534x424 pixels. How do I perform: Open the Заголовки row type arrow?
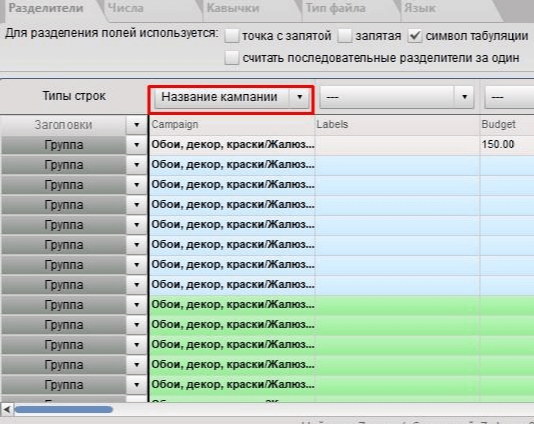[137, 125]
